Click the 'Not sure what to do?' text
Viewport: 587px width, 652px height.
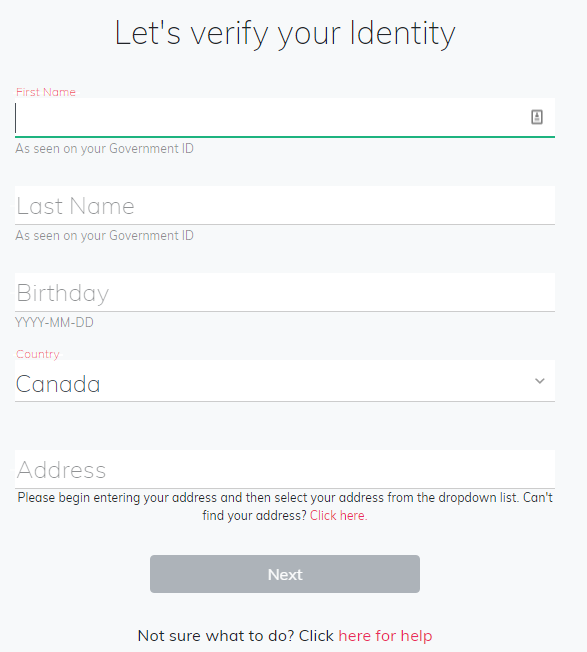point(216,636)
